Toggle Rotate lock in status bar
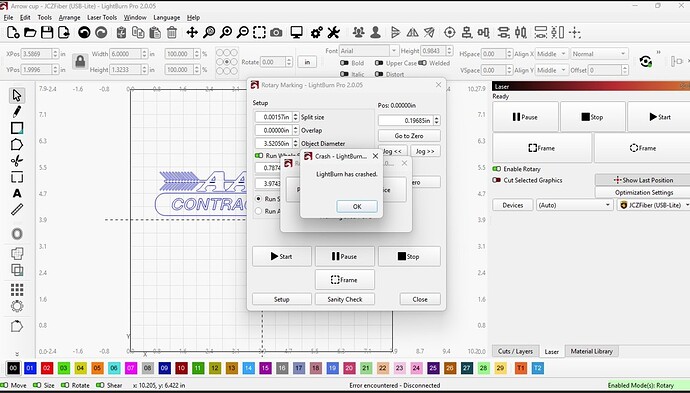This screenshot has width=690, height=393. point(65,385)
